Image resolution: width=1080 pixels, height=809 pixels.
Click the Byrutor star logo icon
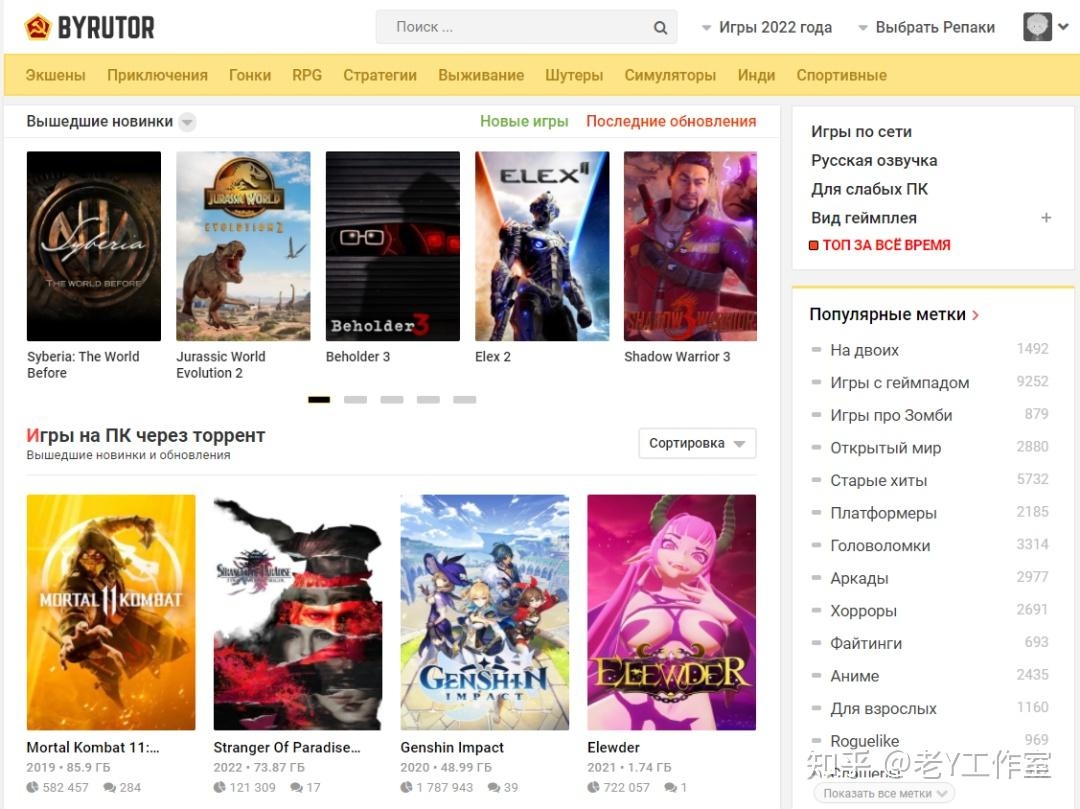pyautogui.click(x=38, y=27)
